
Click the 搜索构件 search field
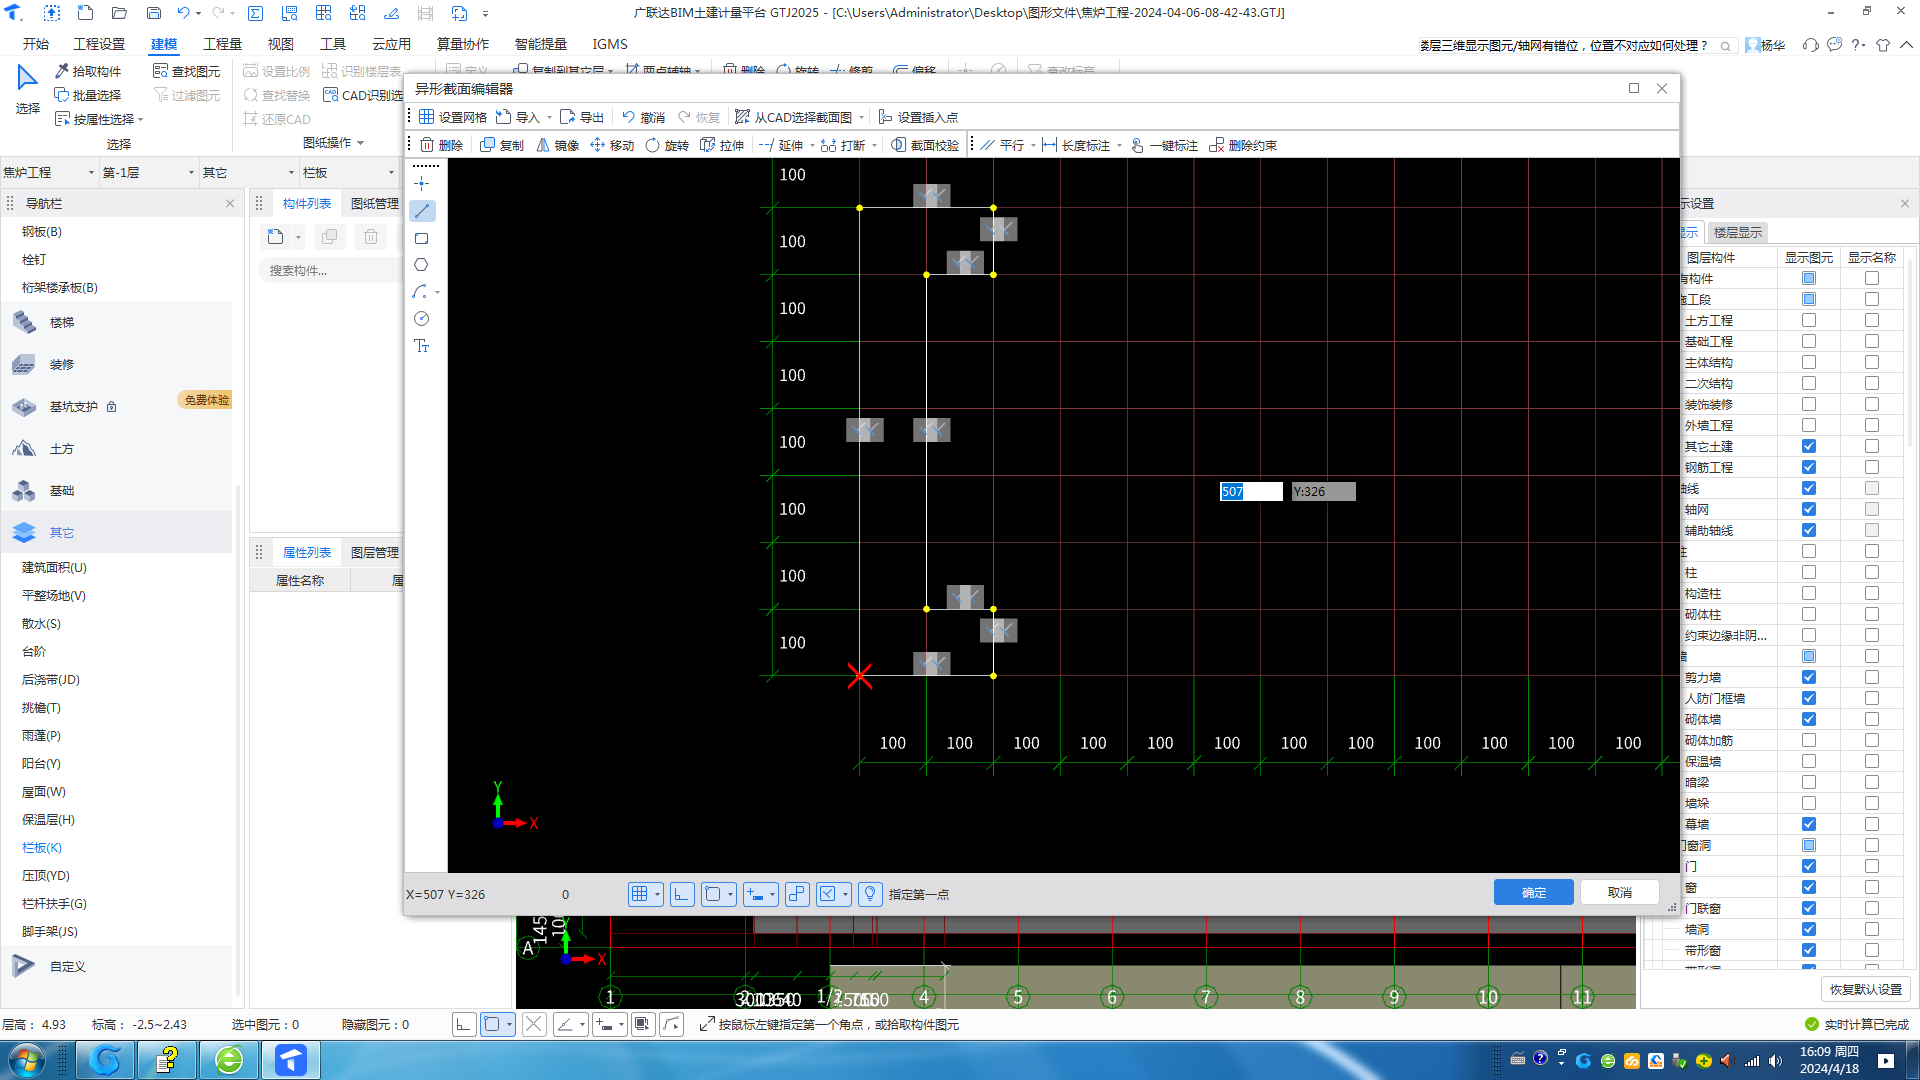332,270
